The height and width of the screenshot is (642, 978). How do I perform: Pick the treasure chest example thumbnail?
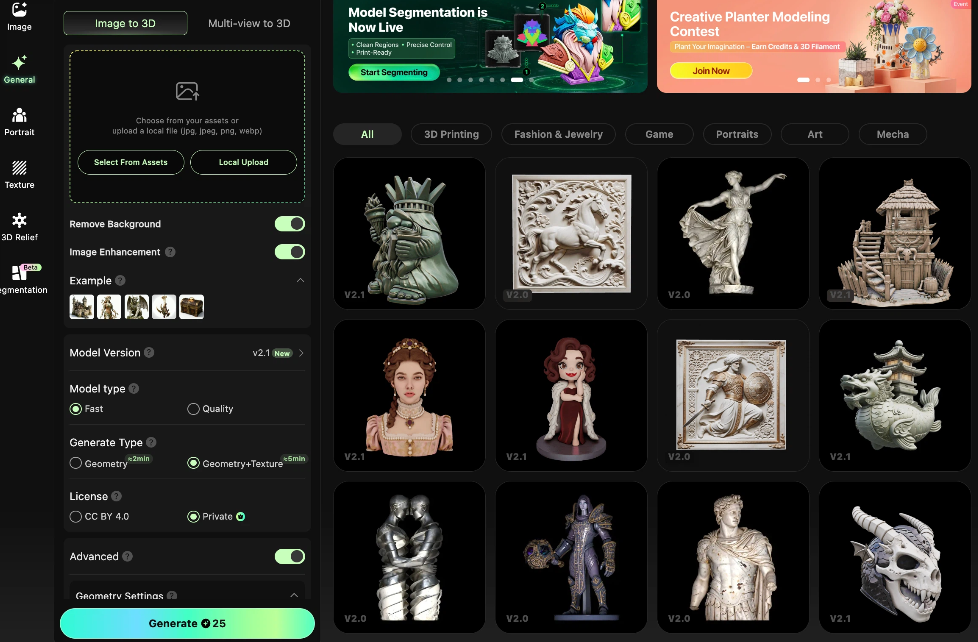(191, 307)
